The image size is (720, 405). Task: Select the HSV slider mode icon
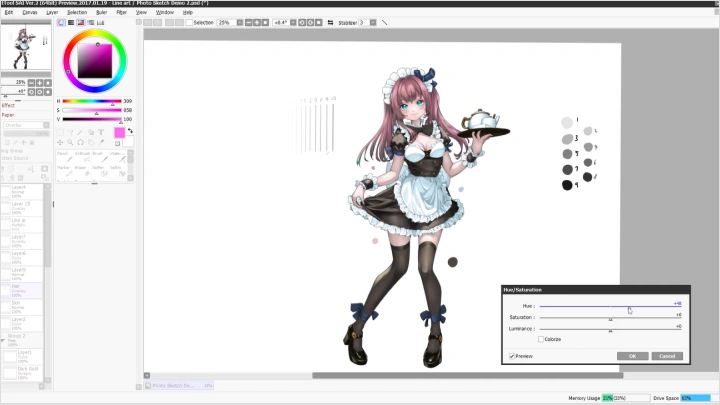pos(81,22)
